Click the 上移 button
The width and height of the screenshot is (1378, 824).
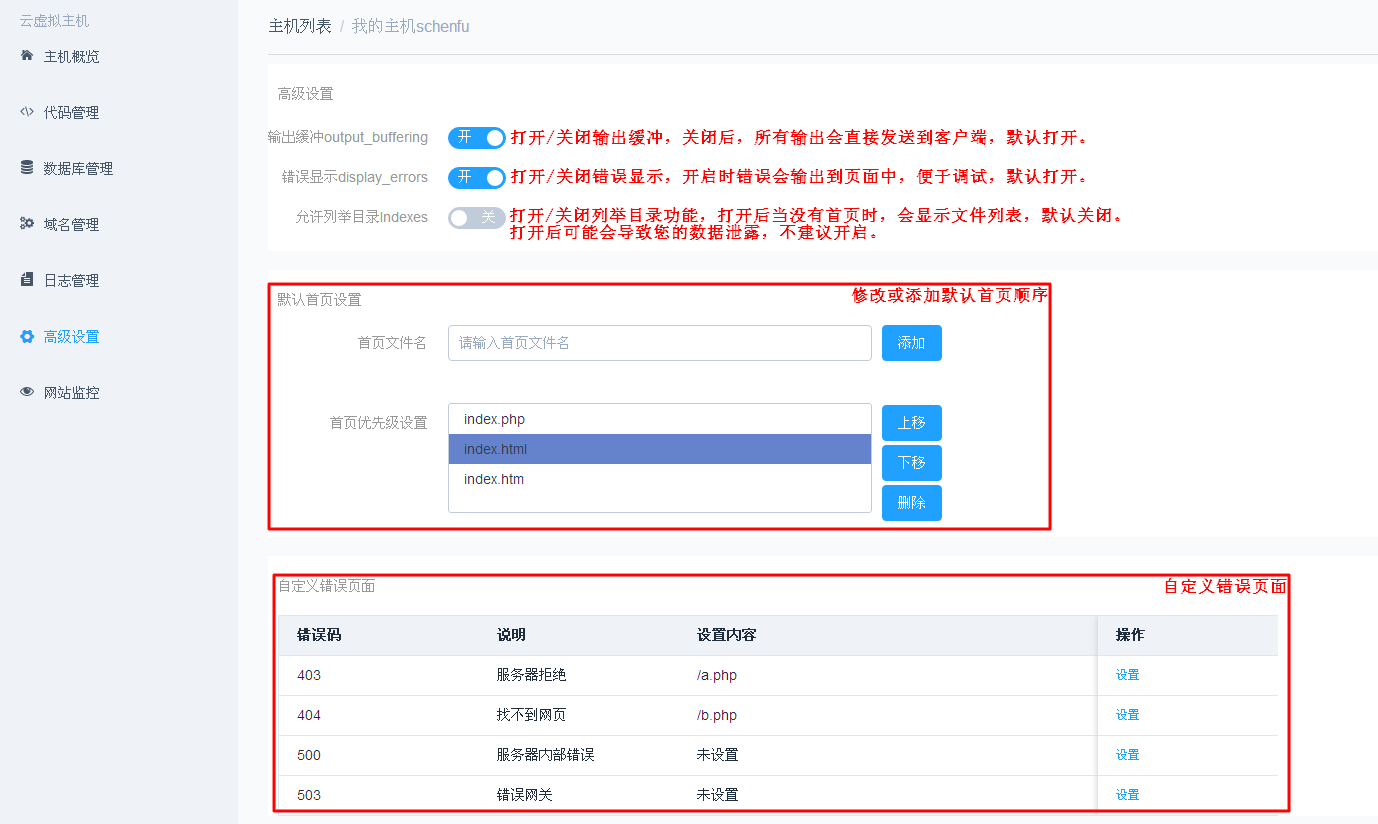click(x=912, y=423)
